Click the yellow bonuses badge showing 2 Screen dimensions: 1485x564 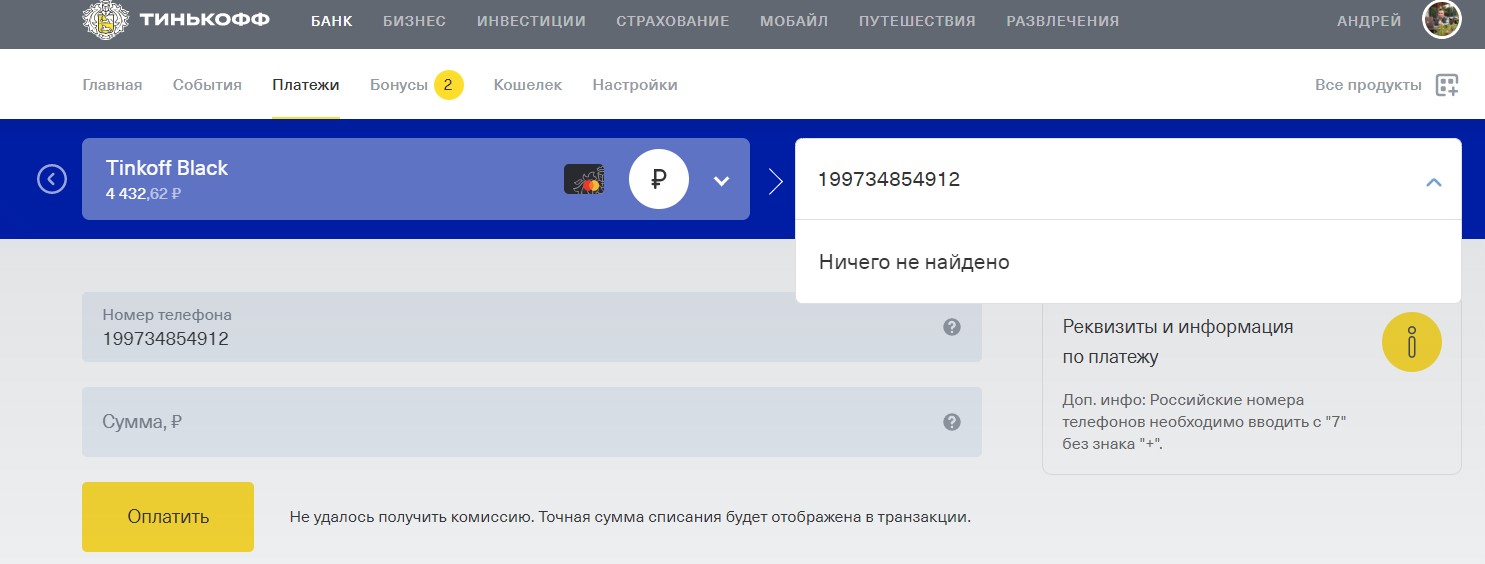tap(448, 85)
